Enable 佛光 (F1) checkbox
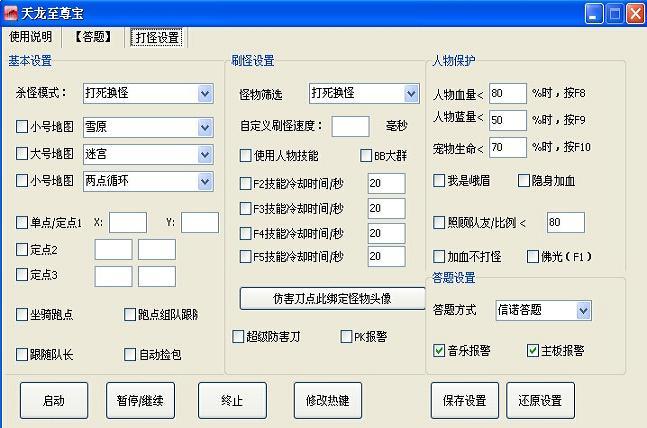 point(533,257)
